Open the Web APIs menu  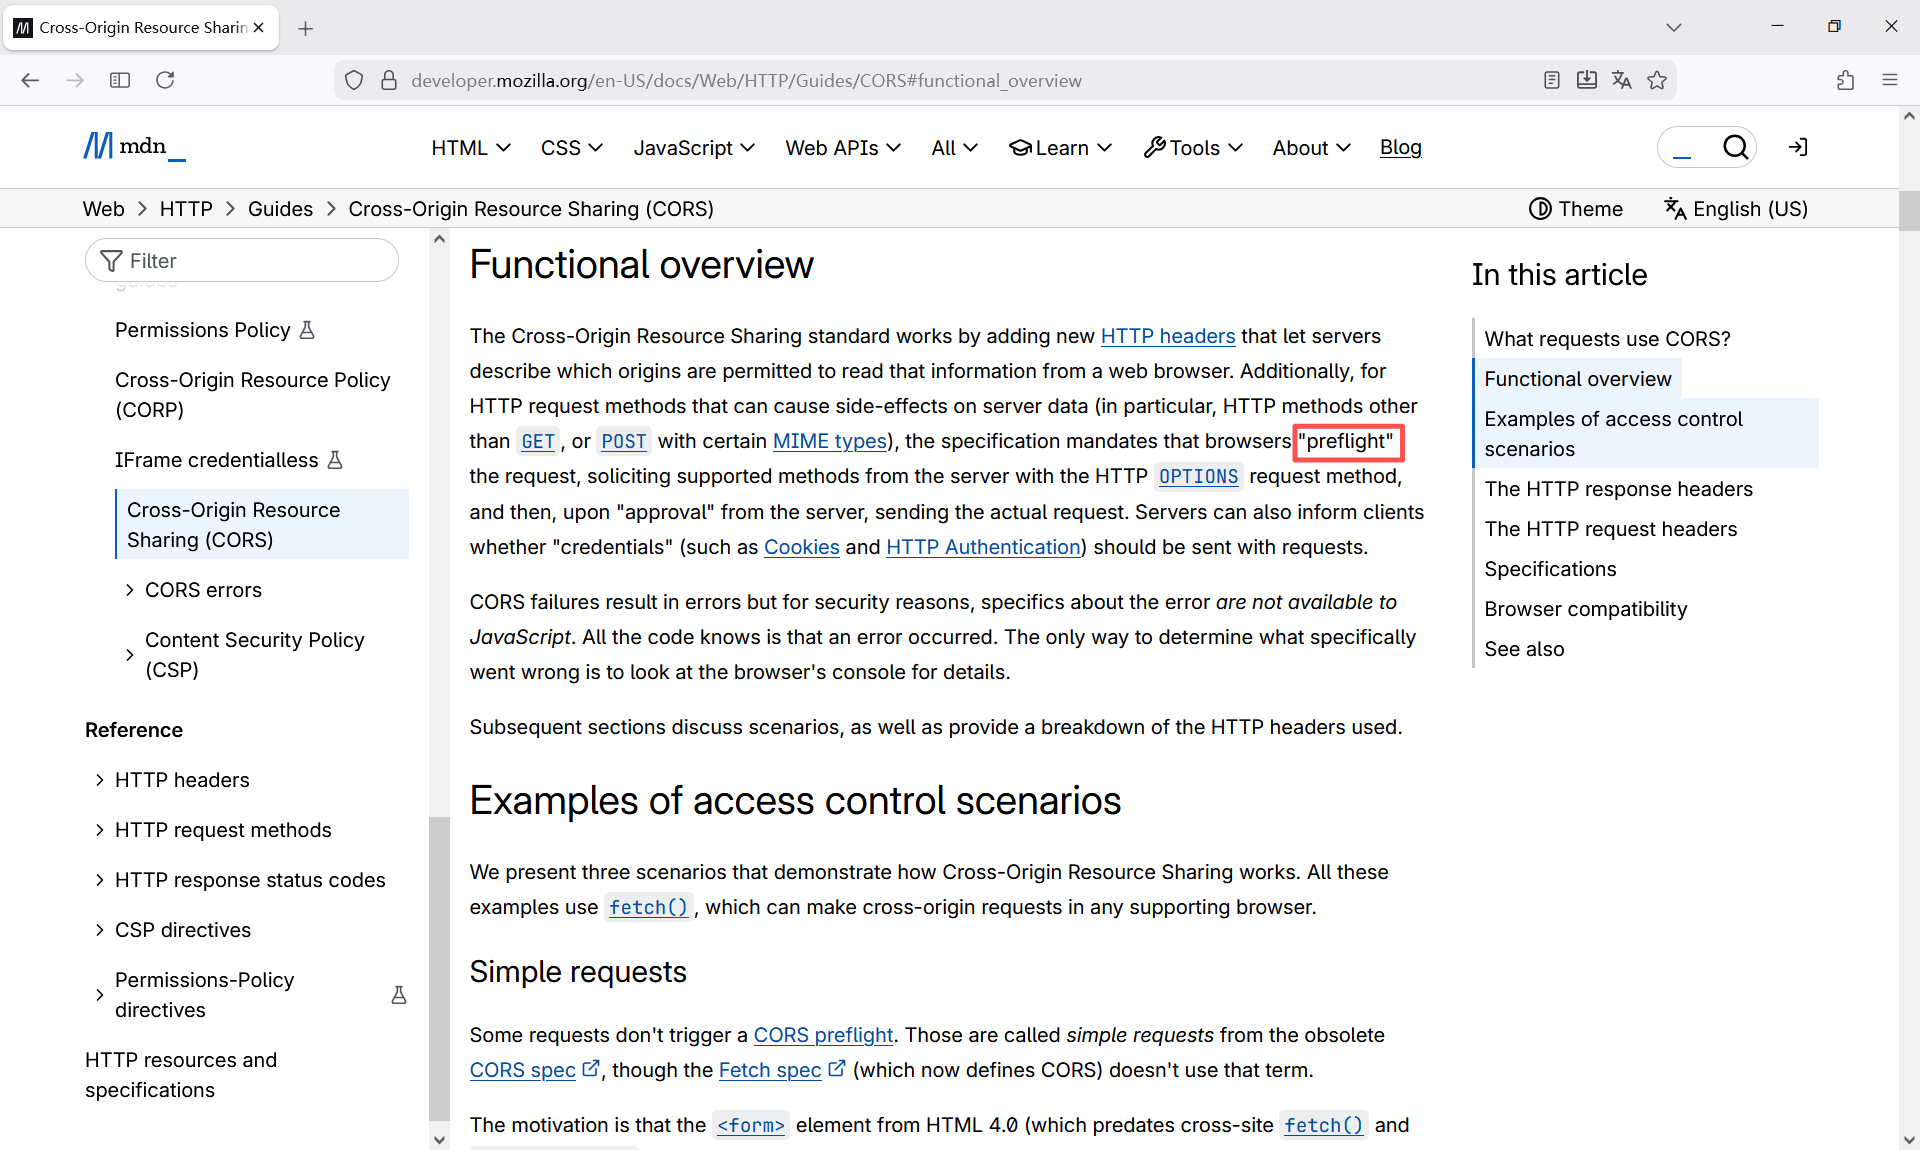click(842, 147)
